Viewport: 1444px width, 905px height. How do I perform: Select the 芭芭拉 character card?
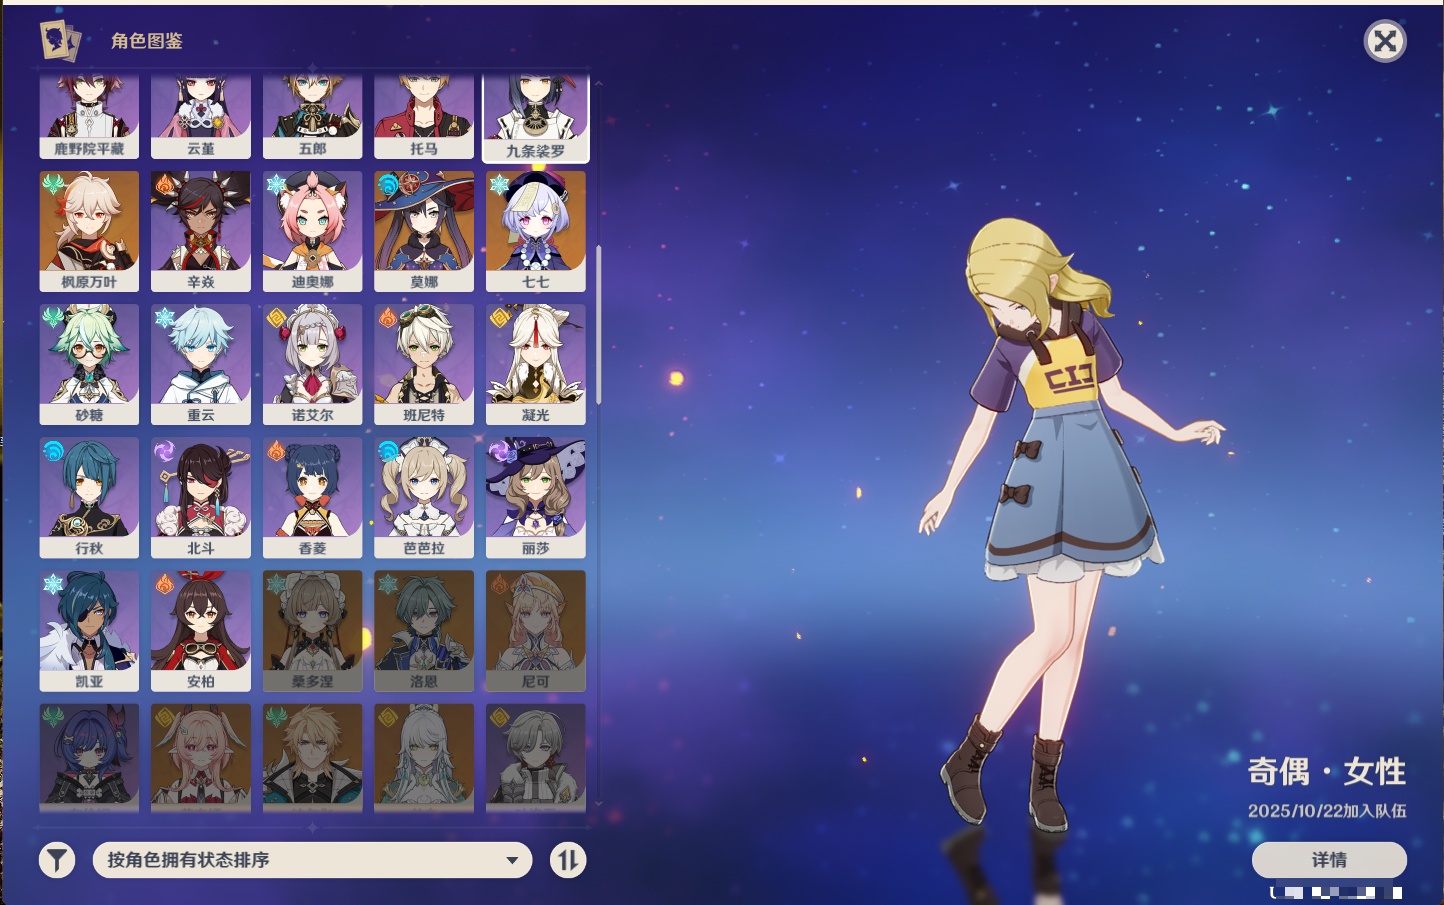[x=424, y=498]
